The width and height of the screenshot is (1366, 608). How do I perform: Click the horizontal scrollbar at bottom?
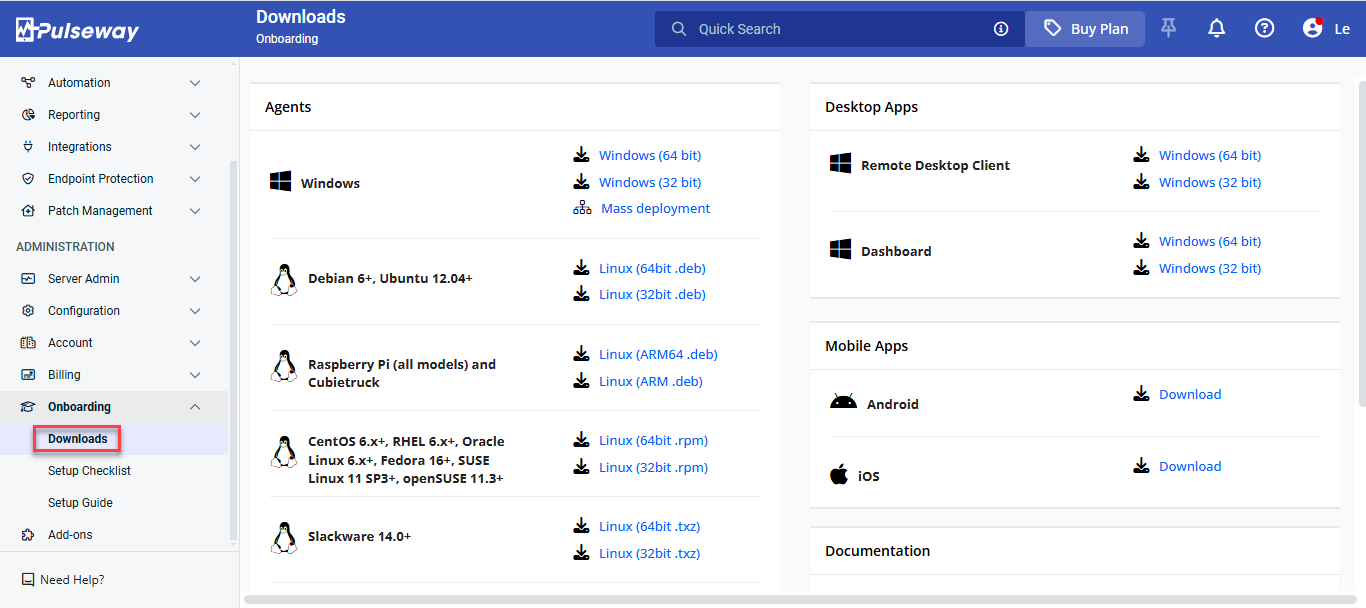point(800,600)
